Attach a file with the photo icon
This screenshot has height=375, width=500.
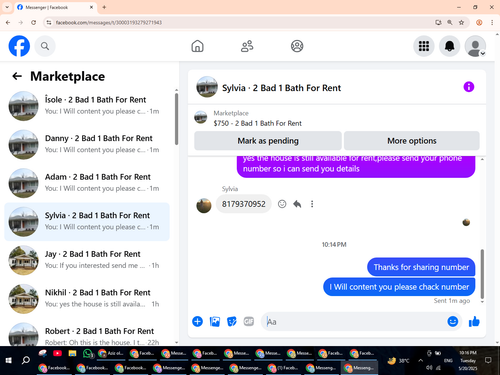(215, 322)
